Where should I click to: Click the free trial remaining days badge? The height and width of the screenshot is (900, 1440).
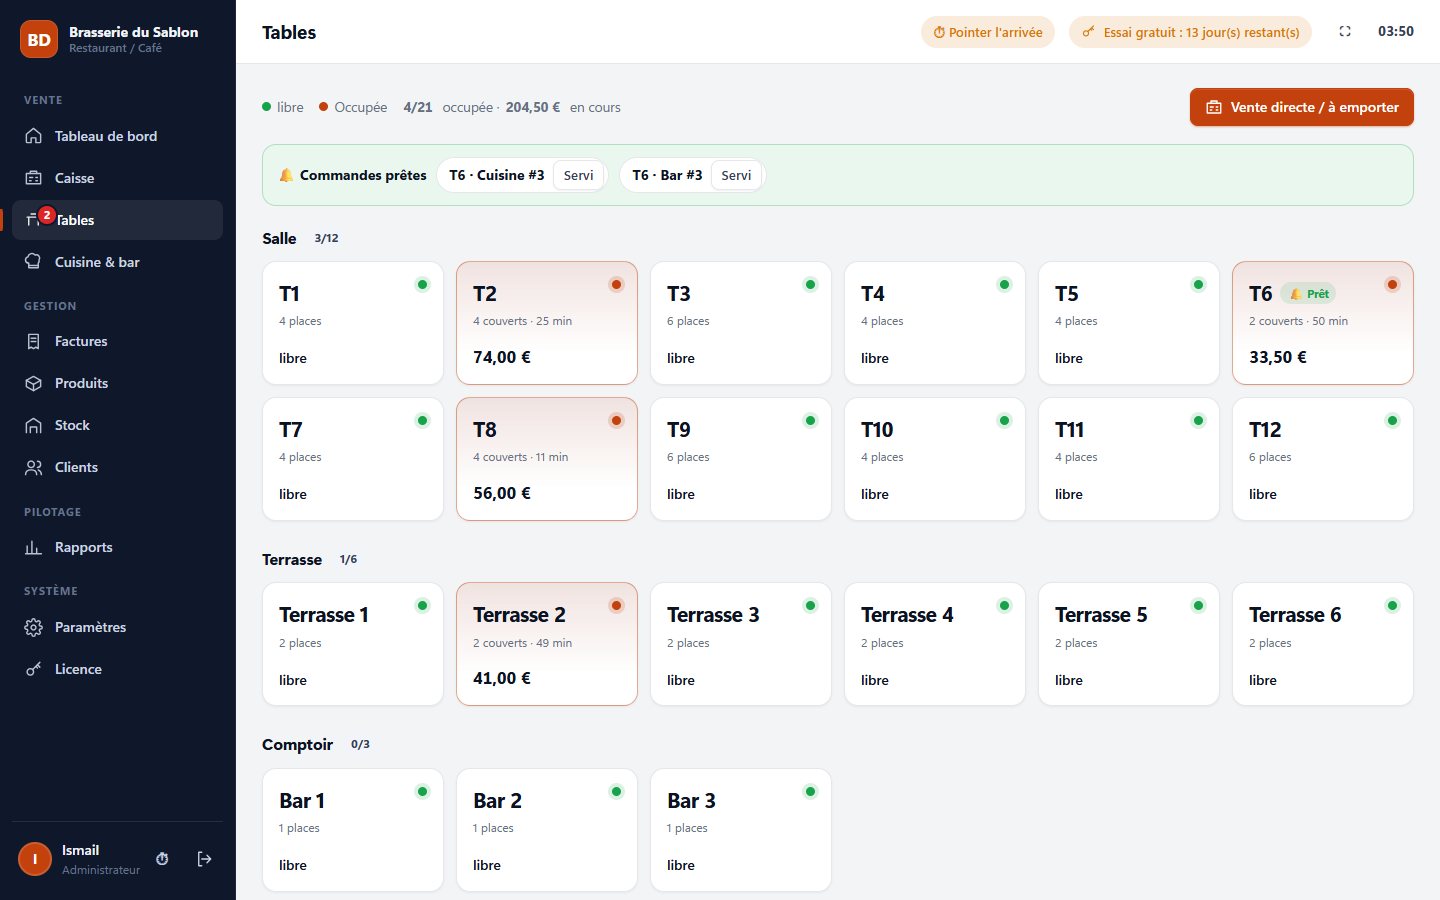click(x=1191, y=32)
